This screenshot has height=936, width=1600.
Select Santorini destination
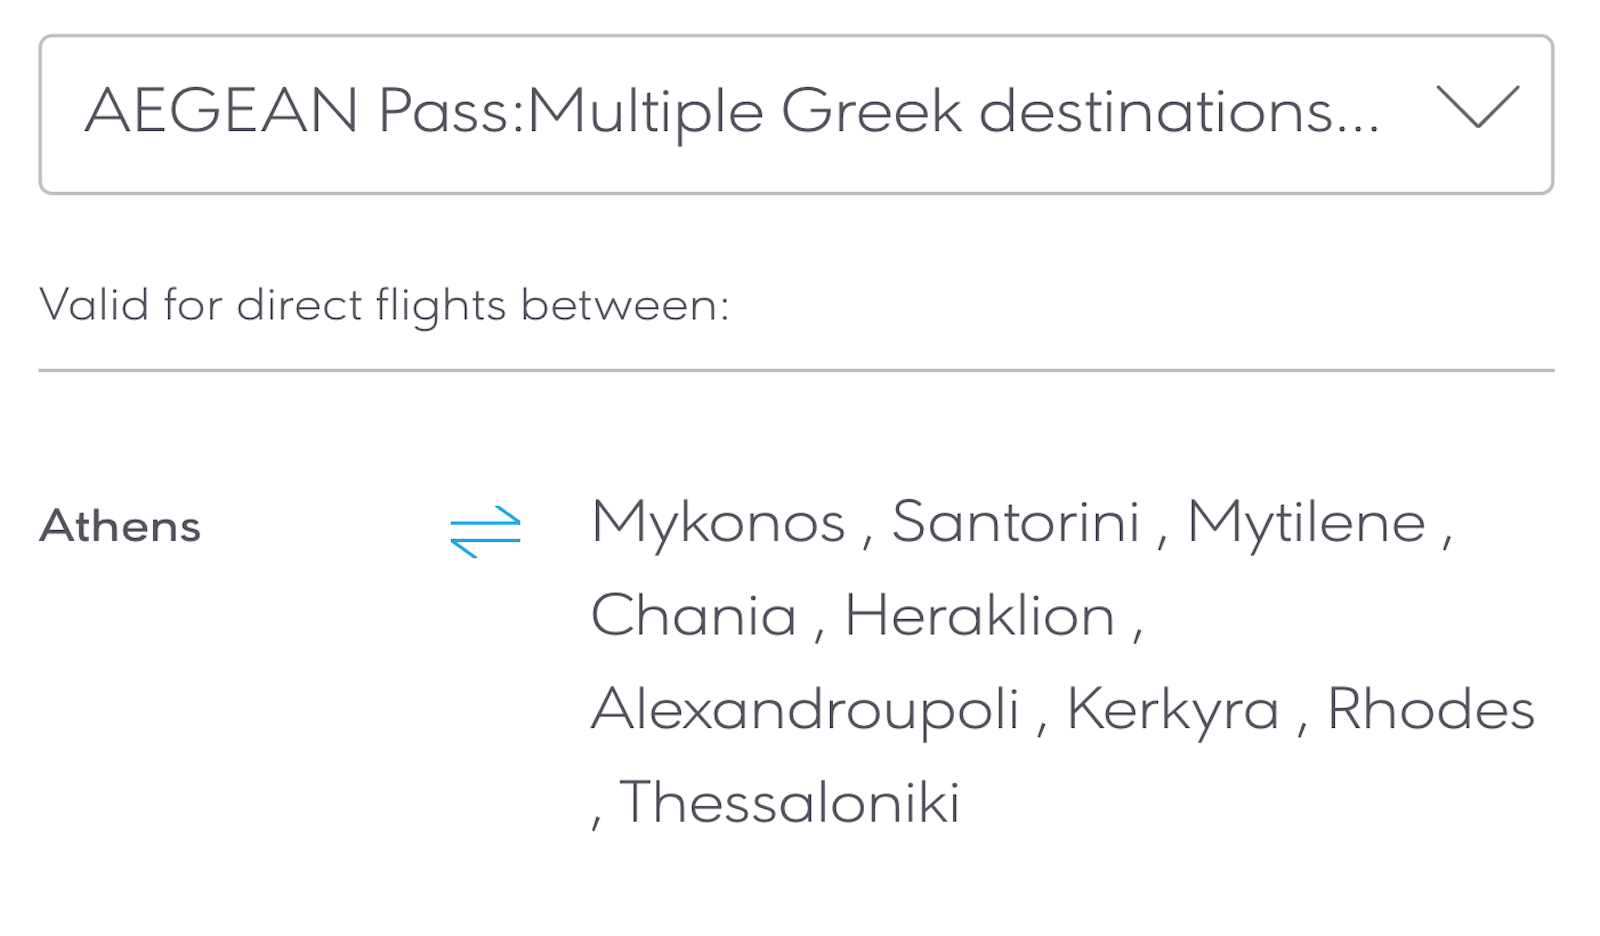point(1019,521)
